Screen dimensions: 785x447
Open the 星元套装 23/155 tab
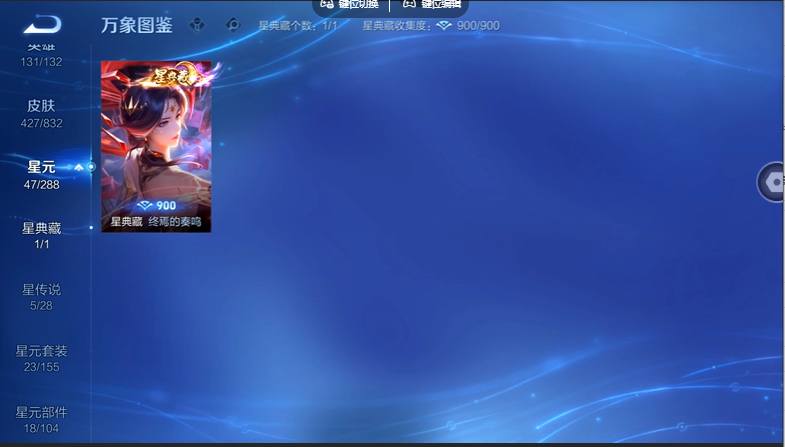(x=42, y=358)
